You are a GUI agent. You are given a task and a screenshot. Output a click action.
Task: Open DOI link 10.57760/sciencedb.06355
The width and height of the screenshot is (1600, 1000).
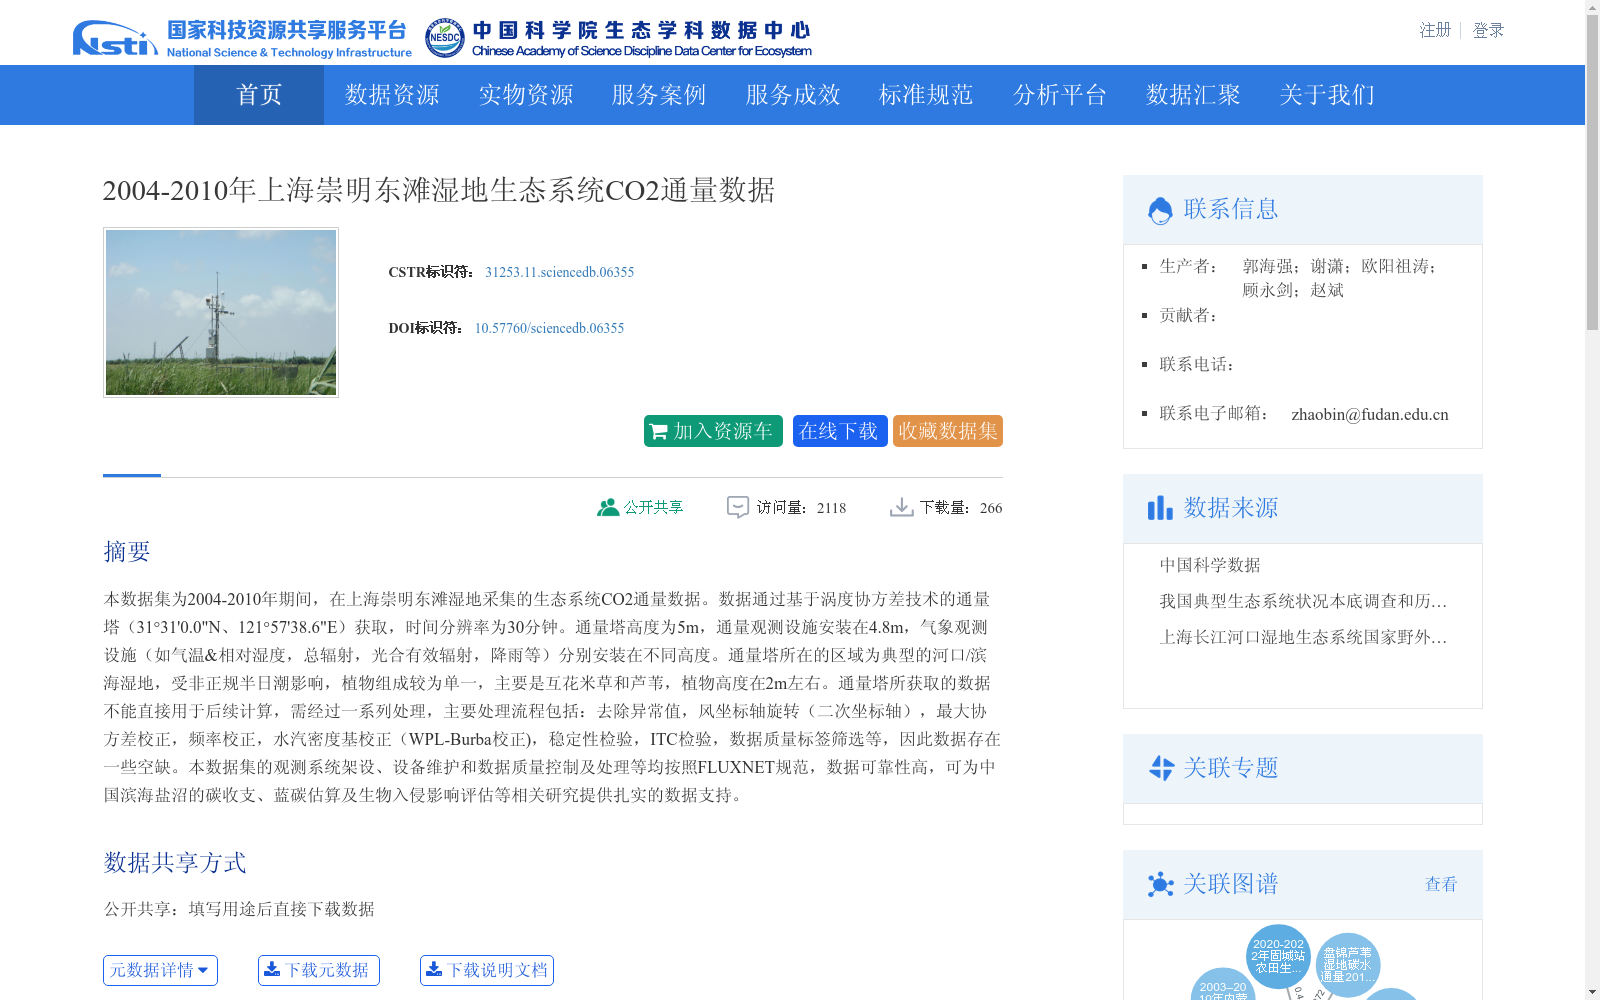pos(549,328)
